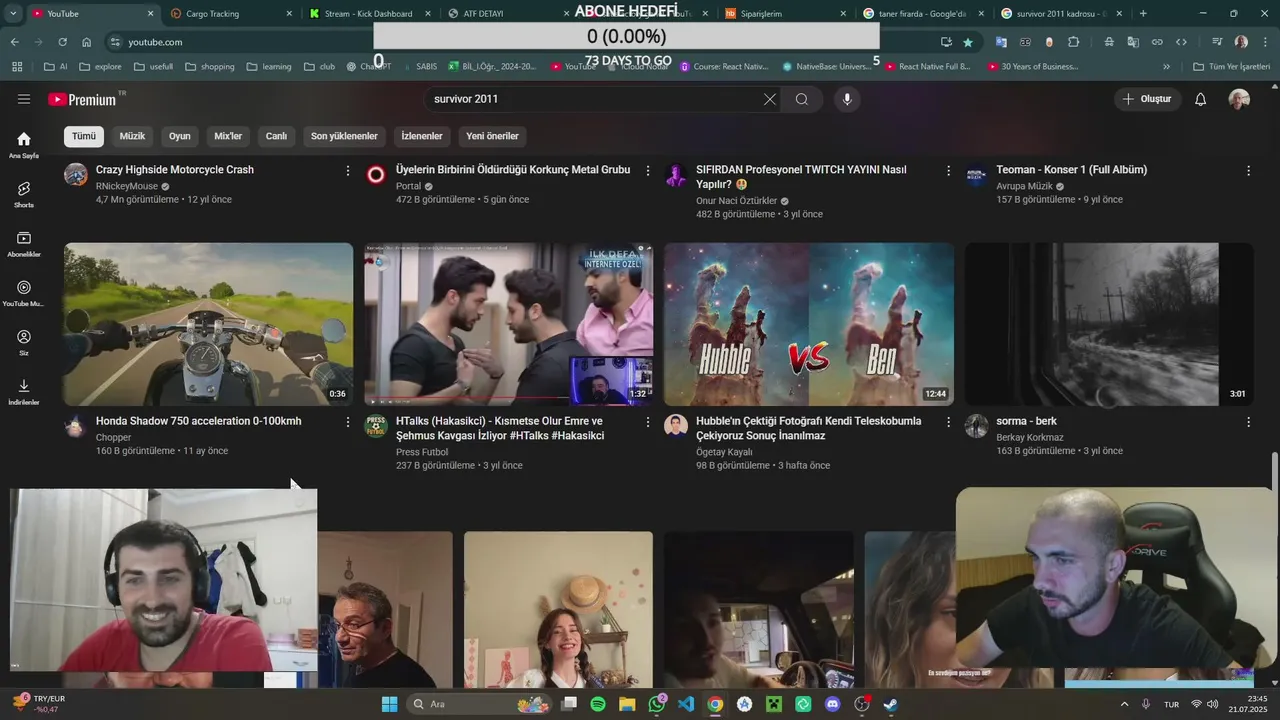The width and height of the screenshot is (1280, 720).
Task: Open the browser home page button
Action: point(86,42)
